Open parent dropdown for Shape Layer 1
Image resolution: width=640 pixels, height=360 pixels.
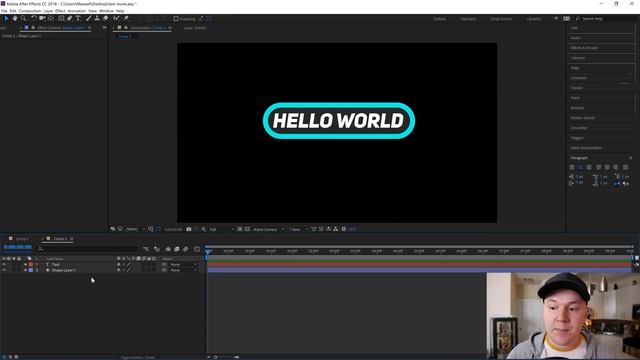(x=183, y=270)
